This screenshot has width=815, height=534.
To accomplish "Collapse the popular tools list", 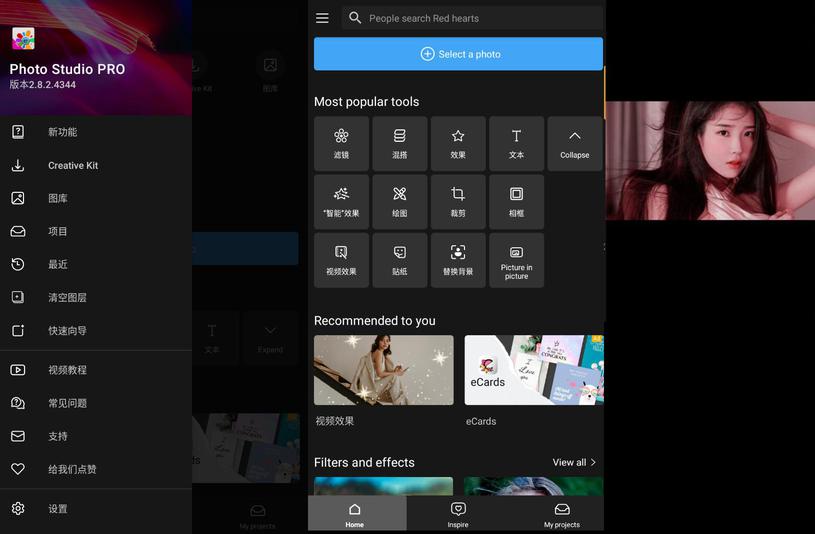I will (x=574, y=143).
